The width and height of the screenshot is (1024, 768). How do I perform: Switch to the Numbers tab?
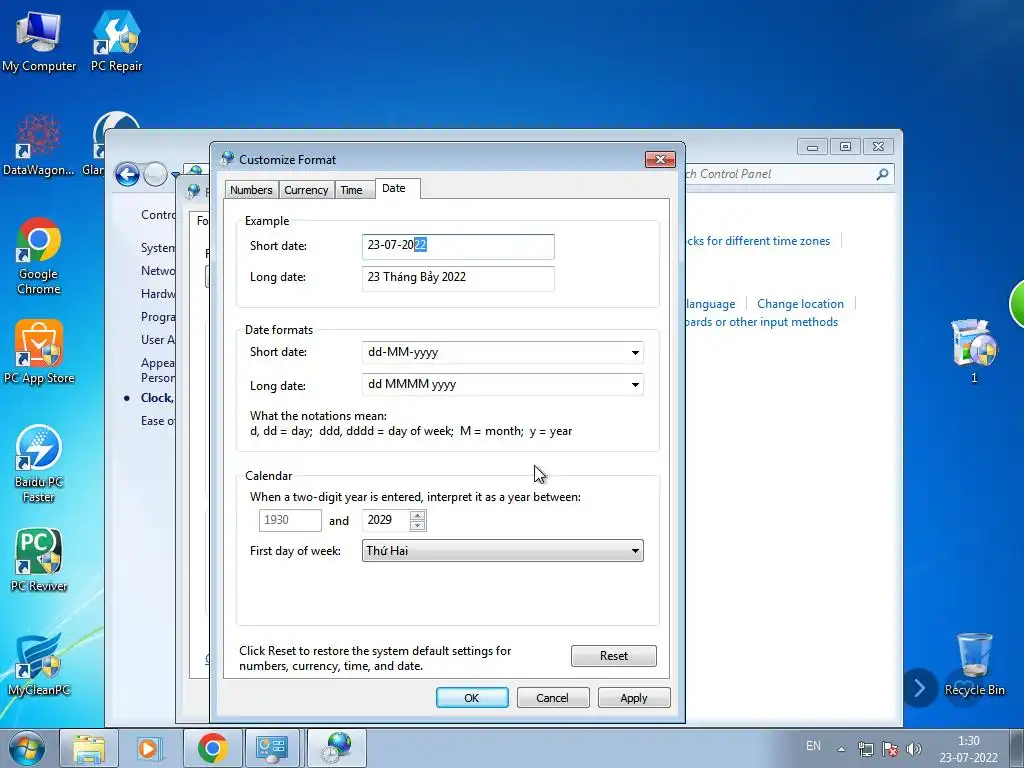tap(251, 189)
